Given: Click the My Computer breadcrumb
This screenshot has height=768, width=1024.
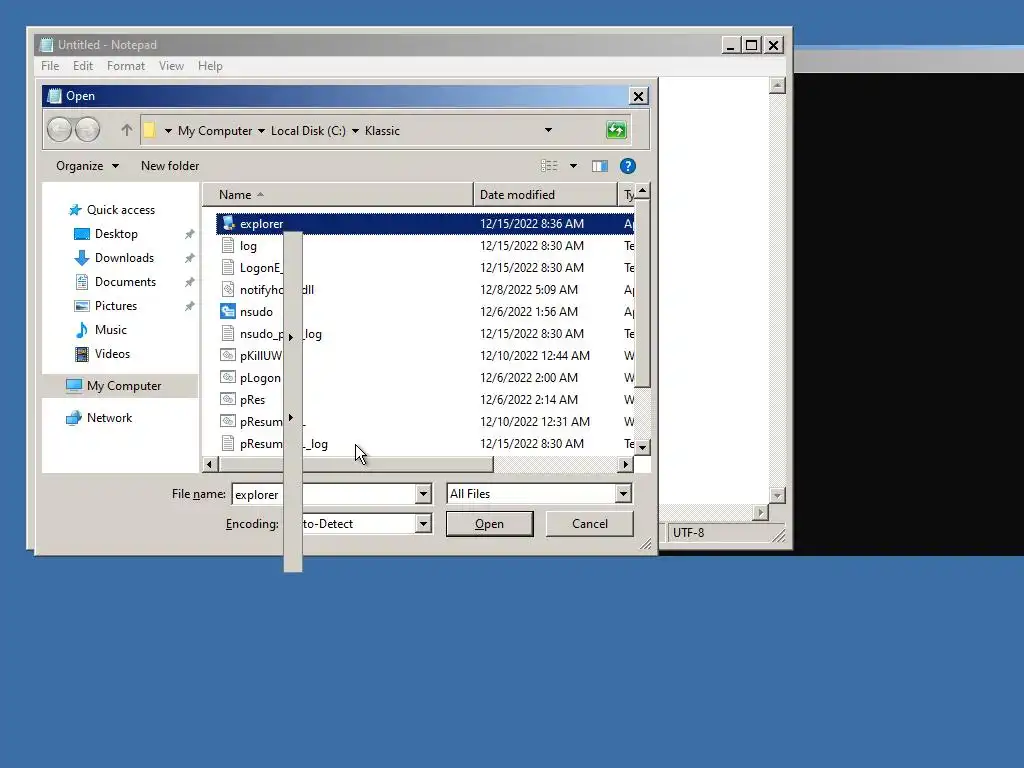Looking at the screenshot, I should (215, 131).
